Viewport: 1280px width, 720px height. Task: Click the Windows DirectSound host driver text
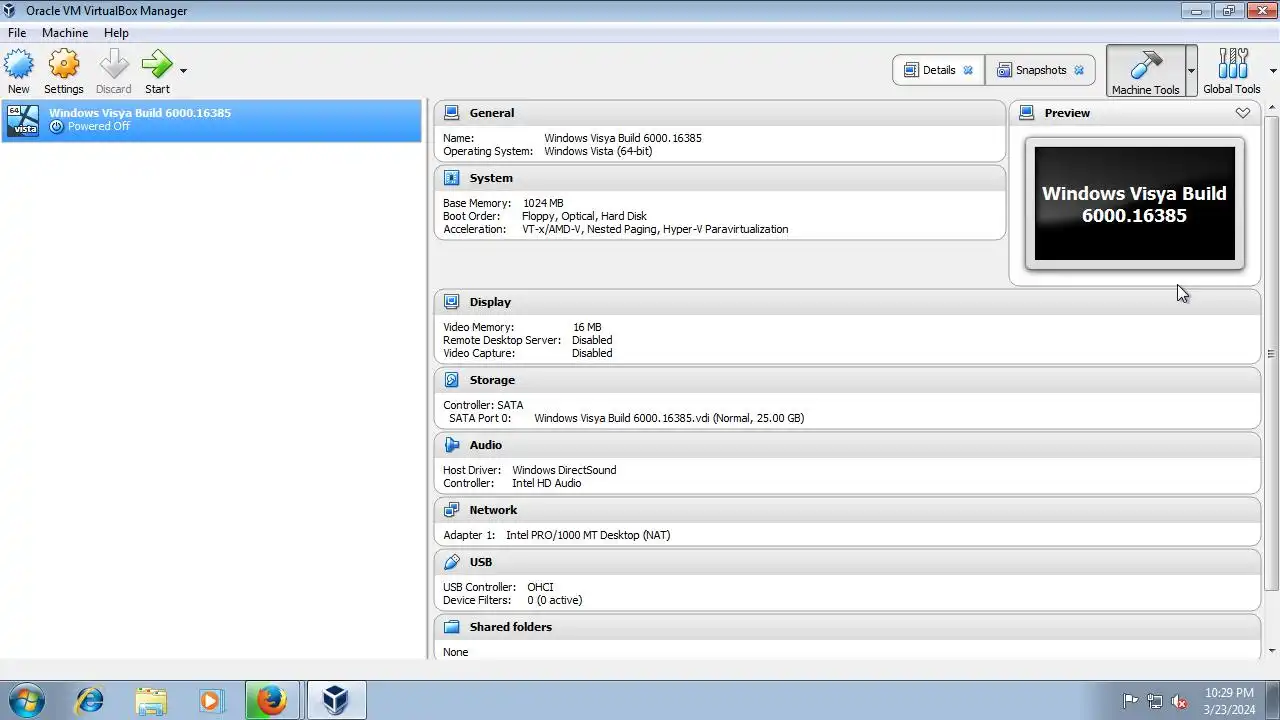564,470
